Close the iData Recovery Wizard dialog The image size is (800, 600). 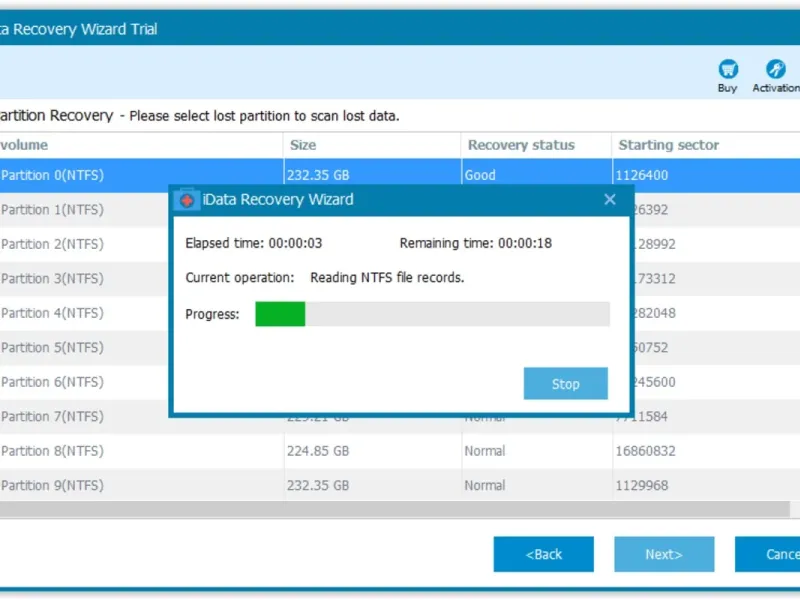610,199
